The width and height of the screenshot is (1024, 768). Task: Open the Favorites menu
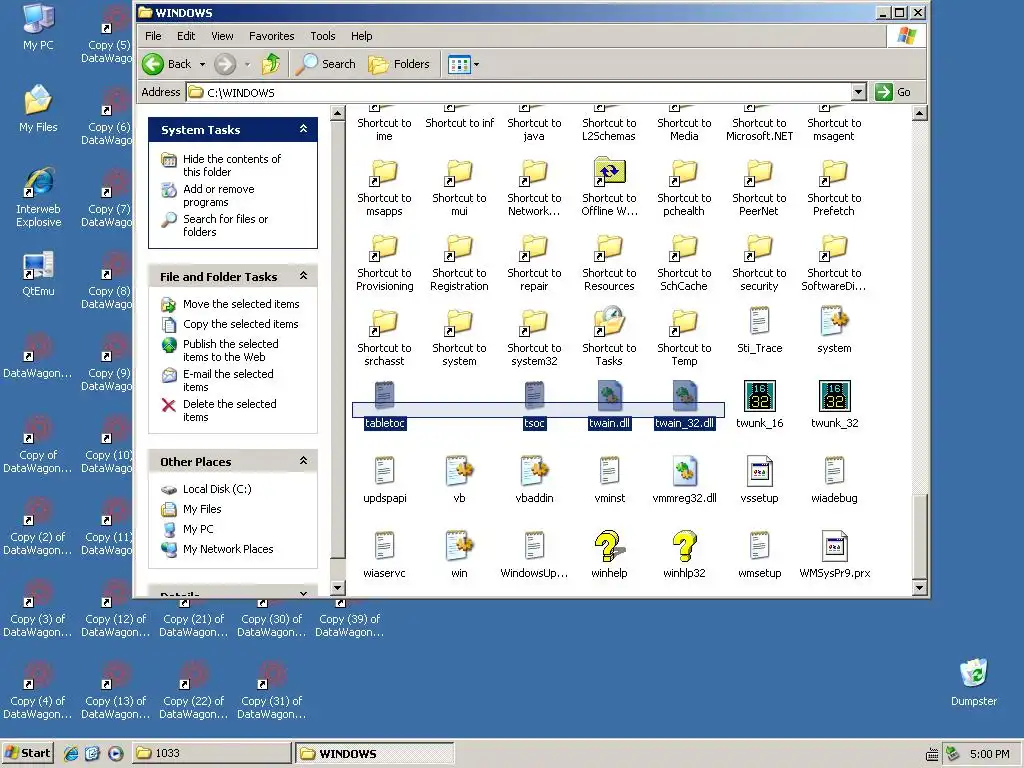272,36
